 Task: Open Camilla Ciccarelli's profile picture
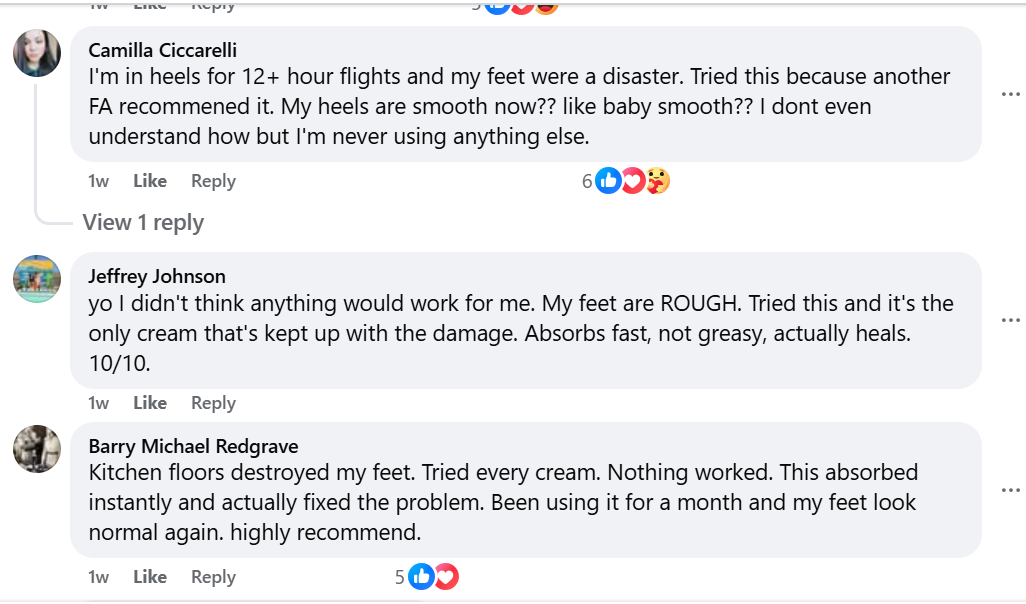37,53
